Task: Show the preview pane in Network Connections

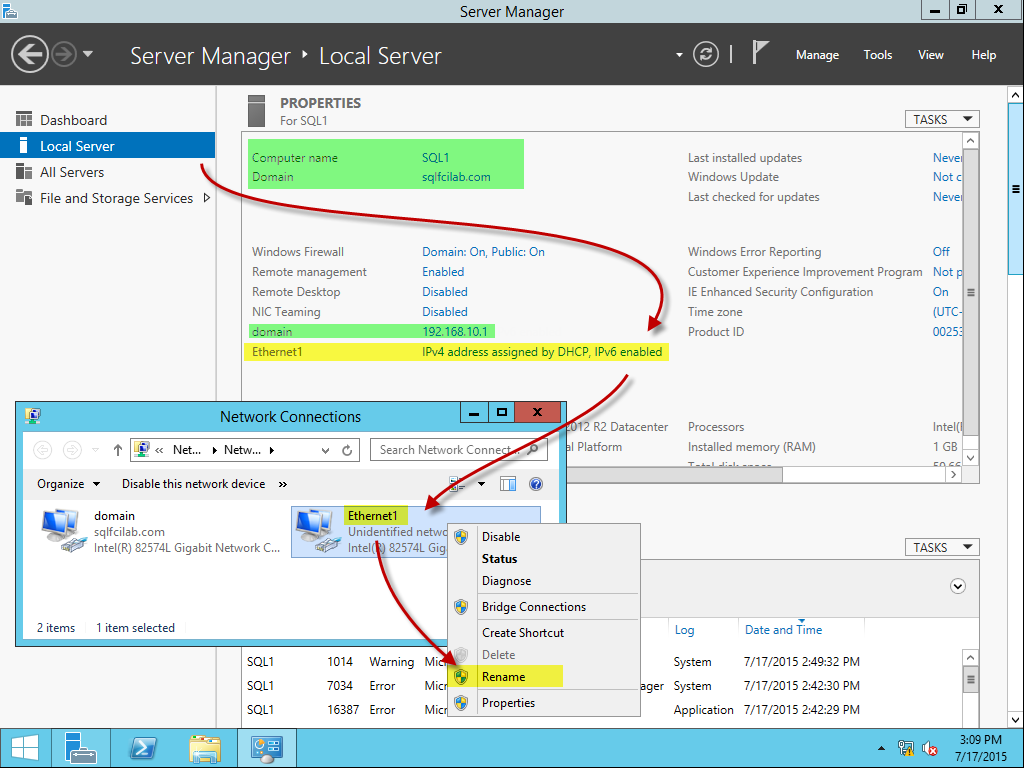Action: coord(507,484)
